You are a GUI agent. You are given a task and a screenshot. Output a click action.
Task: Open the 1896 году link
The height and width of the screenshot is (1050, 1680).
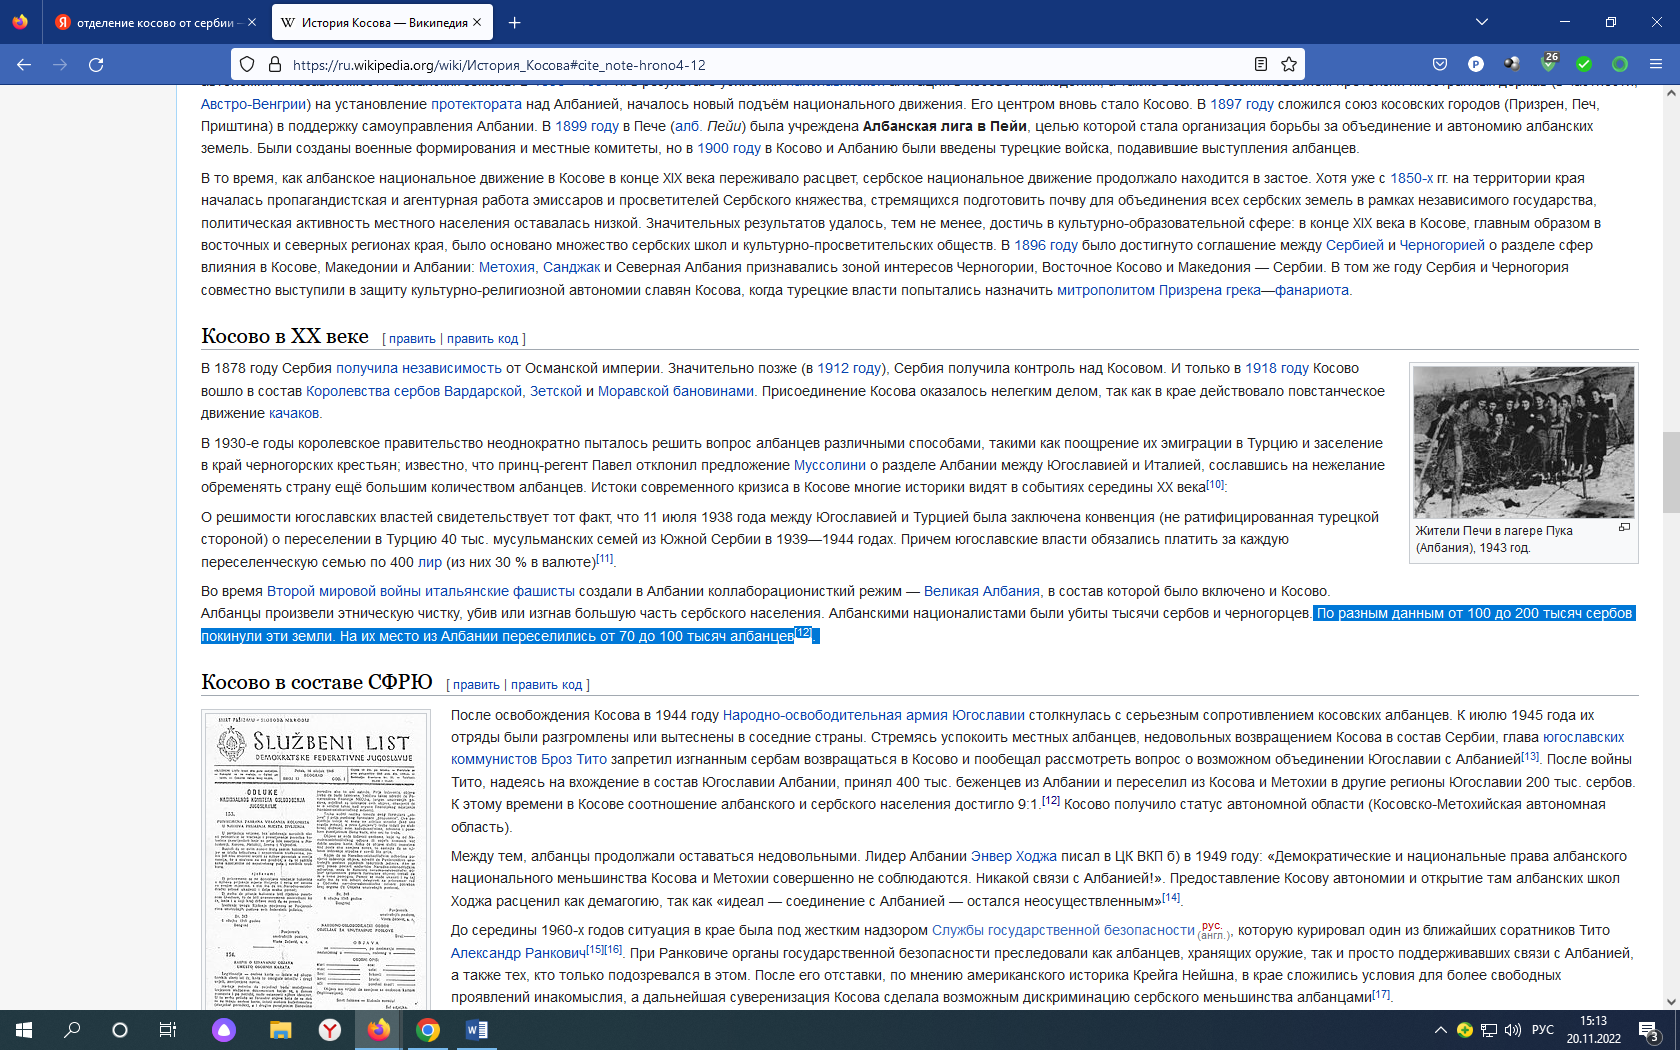tap(1046, 245)
